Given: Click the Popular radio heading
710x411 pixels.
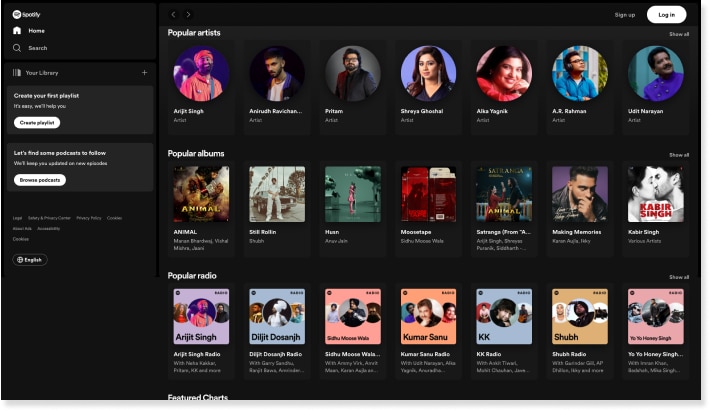Looking at the screenshot, I should pos(192,276).
